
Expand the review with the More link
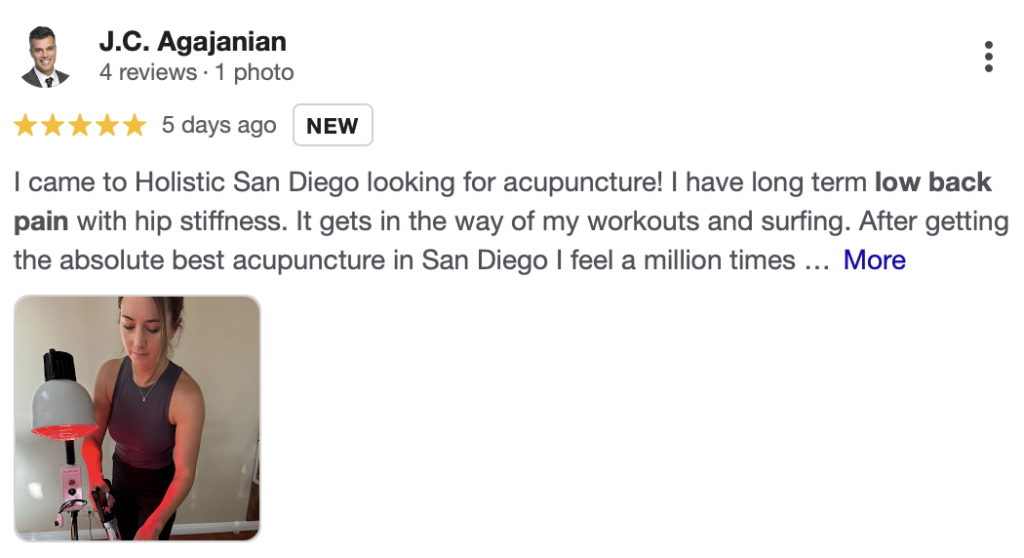(874, 260)
